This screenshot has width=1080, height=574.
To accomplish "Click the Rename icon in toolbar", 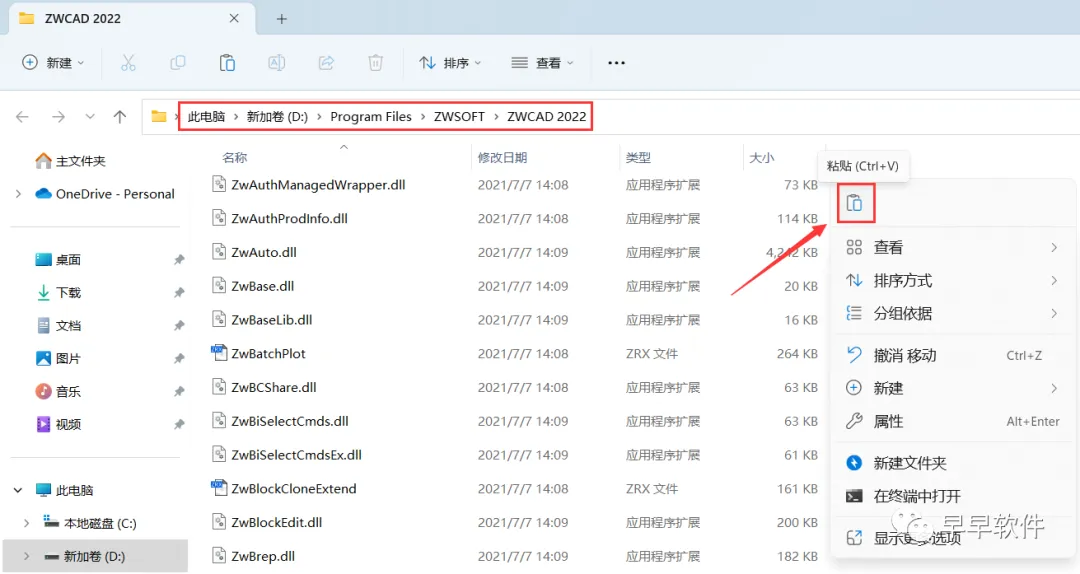I will click(x=277, y=63).
